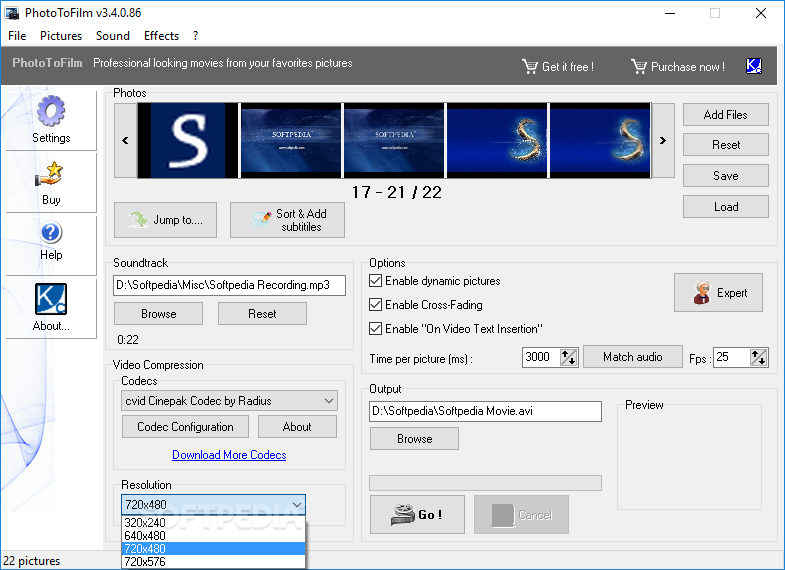
Task: Select fourth thumbnail with golden S
Action: 497,141
